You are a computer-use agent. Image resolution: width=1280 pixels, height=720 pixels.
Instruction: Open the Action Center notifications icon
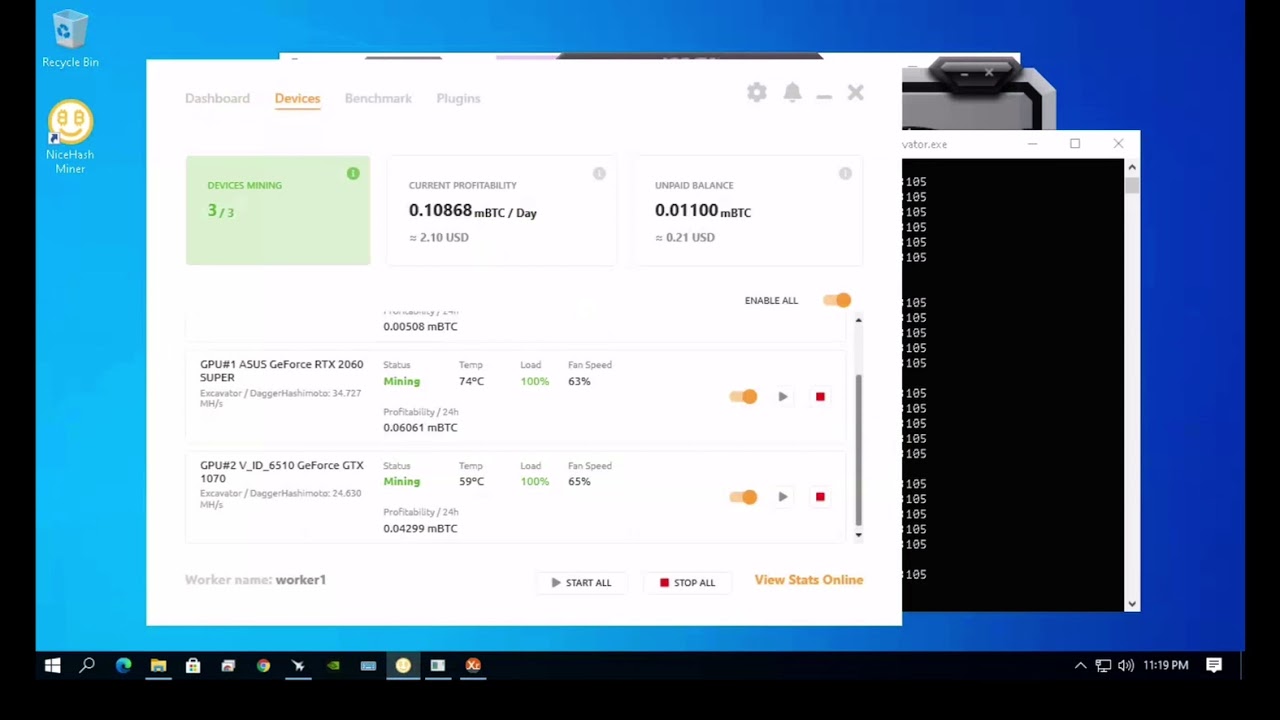(x=1214, y=665)
